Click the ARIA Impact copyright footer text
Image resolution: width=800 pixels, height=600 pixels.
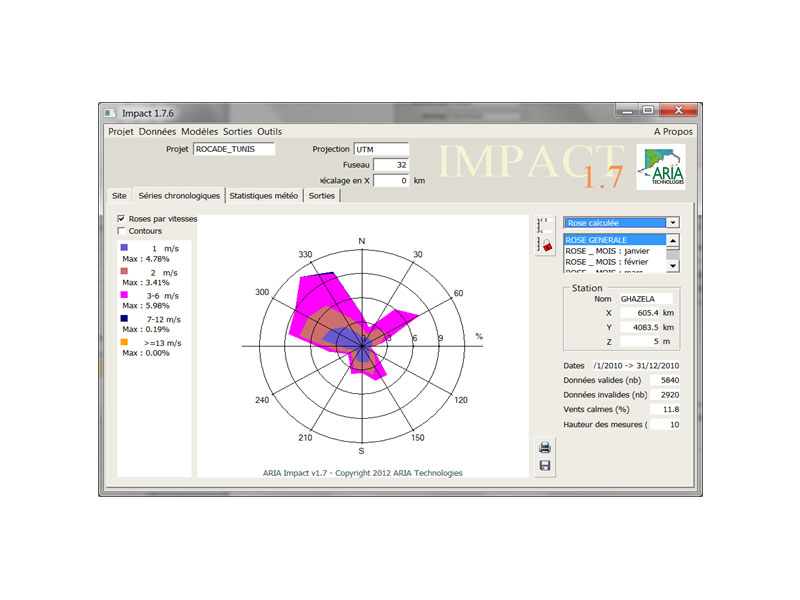[363, 473]
